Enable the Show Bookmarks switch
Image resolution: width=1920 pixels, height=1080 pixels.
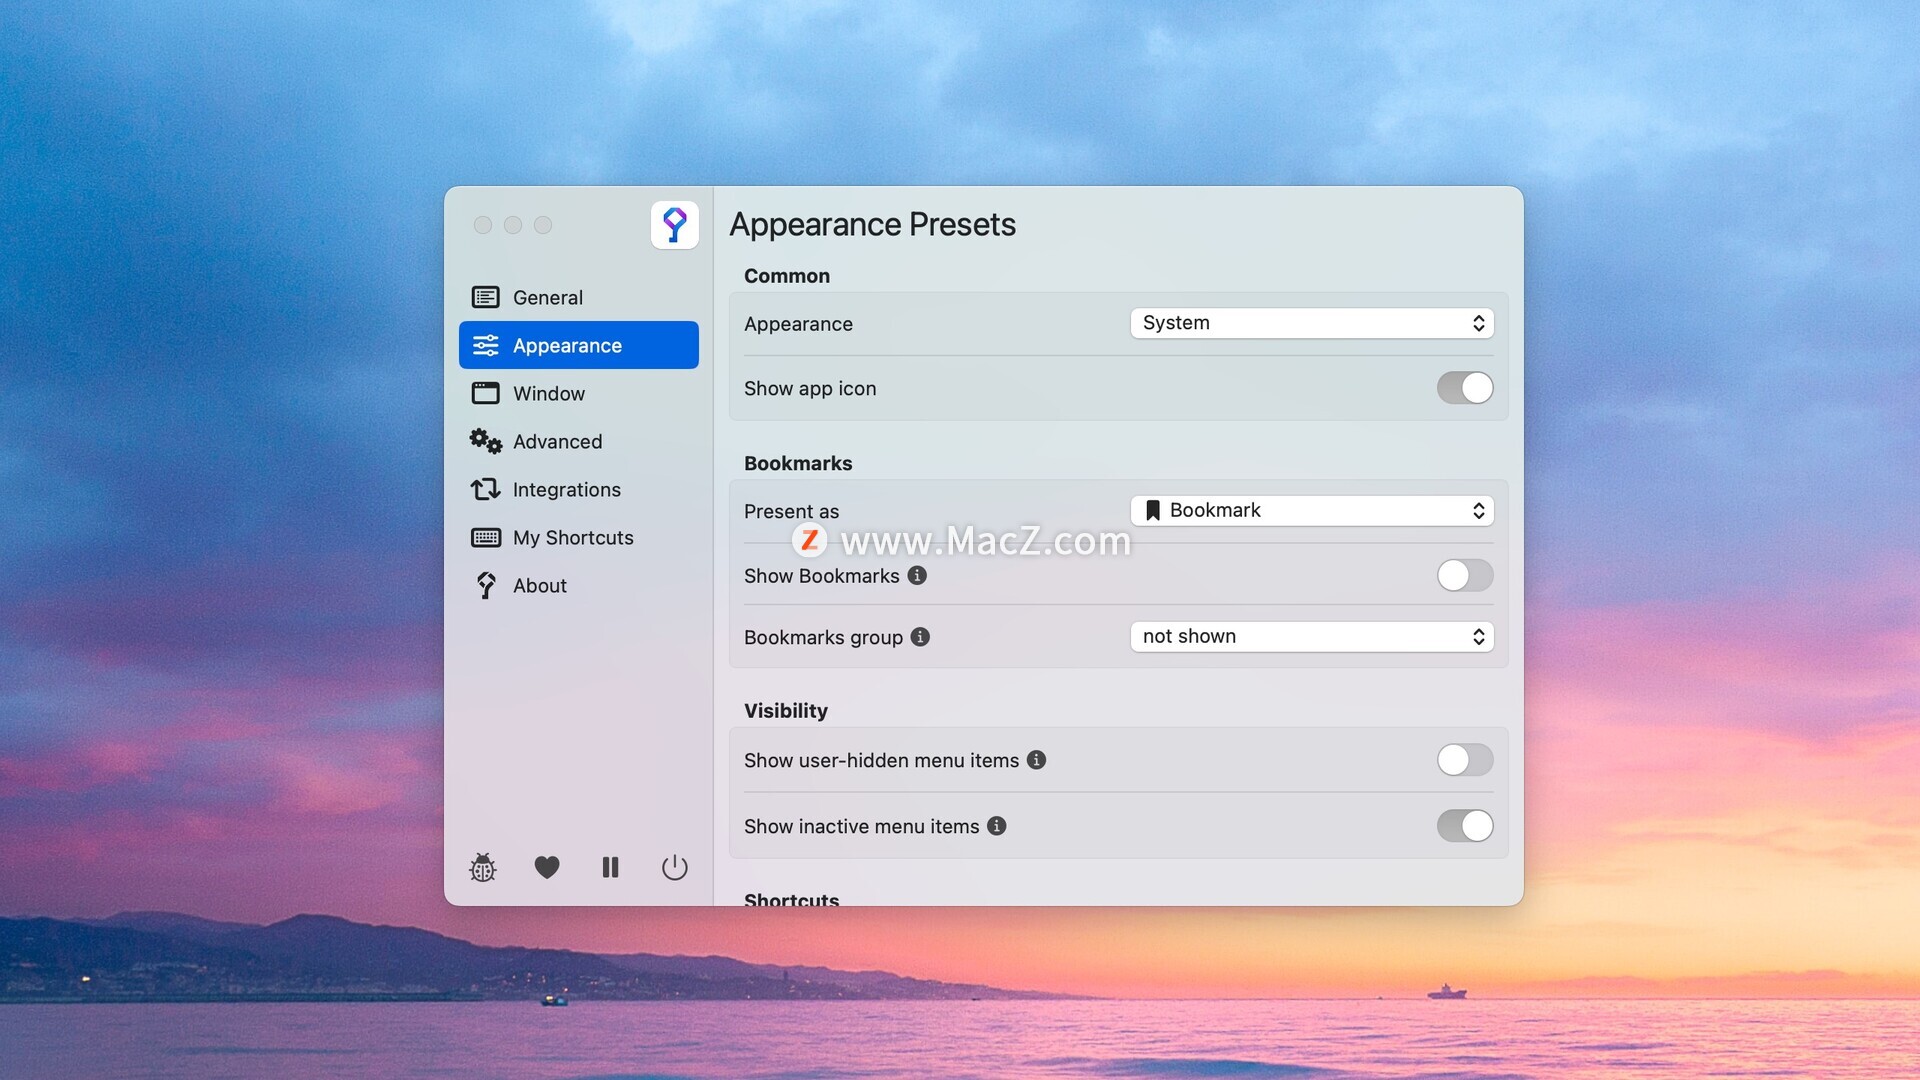tap(1465, 575)
